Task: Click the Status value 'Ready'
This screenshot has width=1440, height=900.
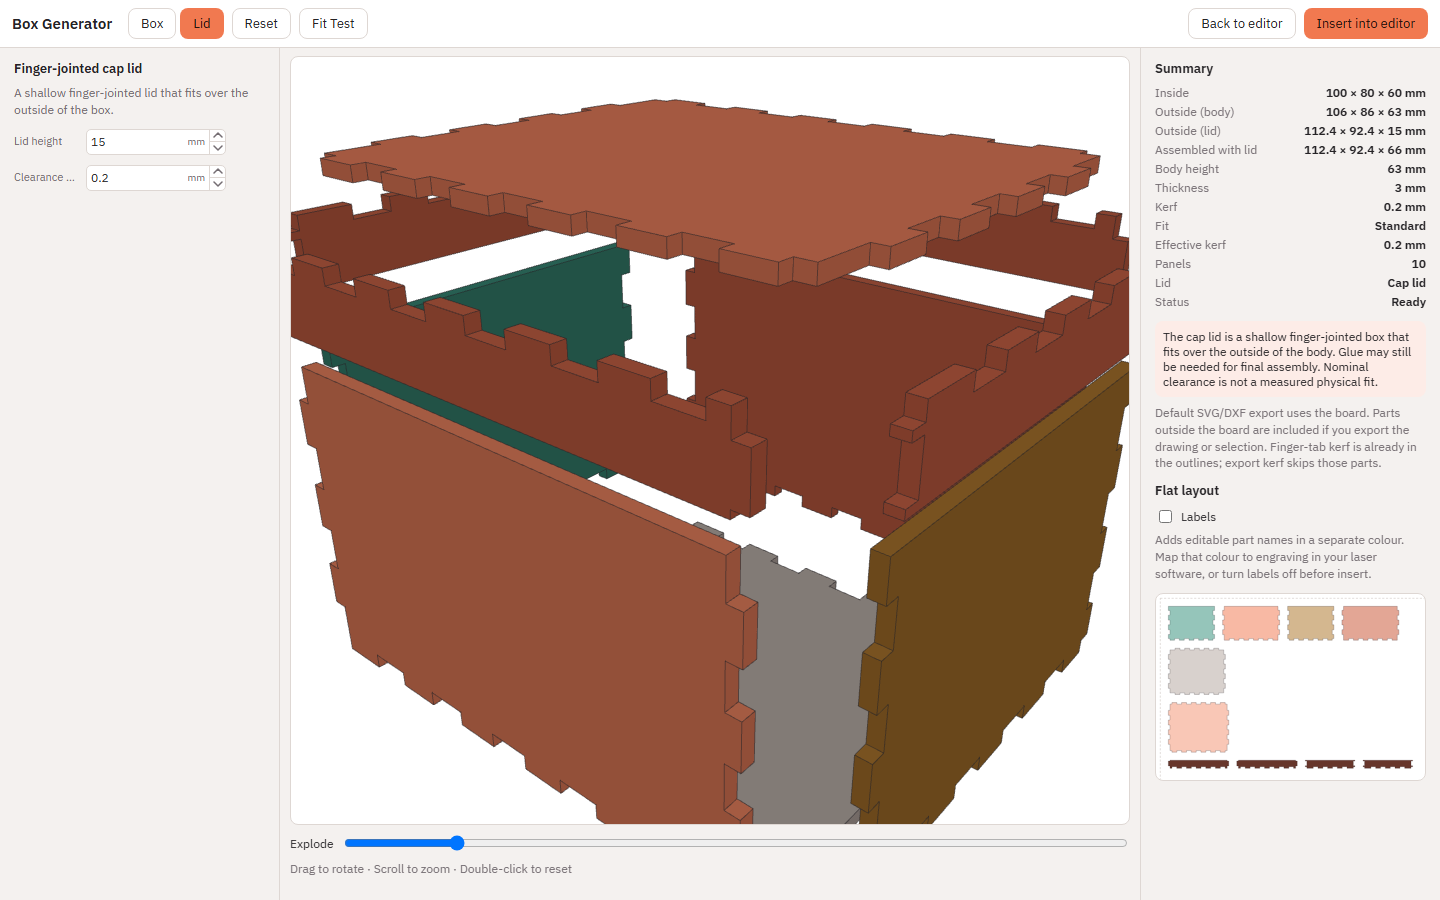Action: click(x=1409, y=302)
